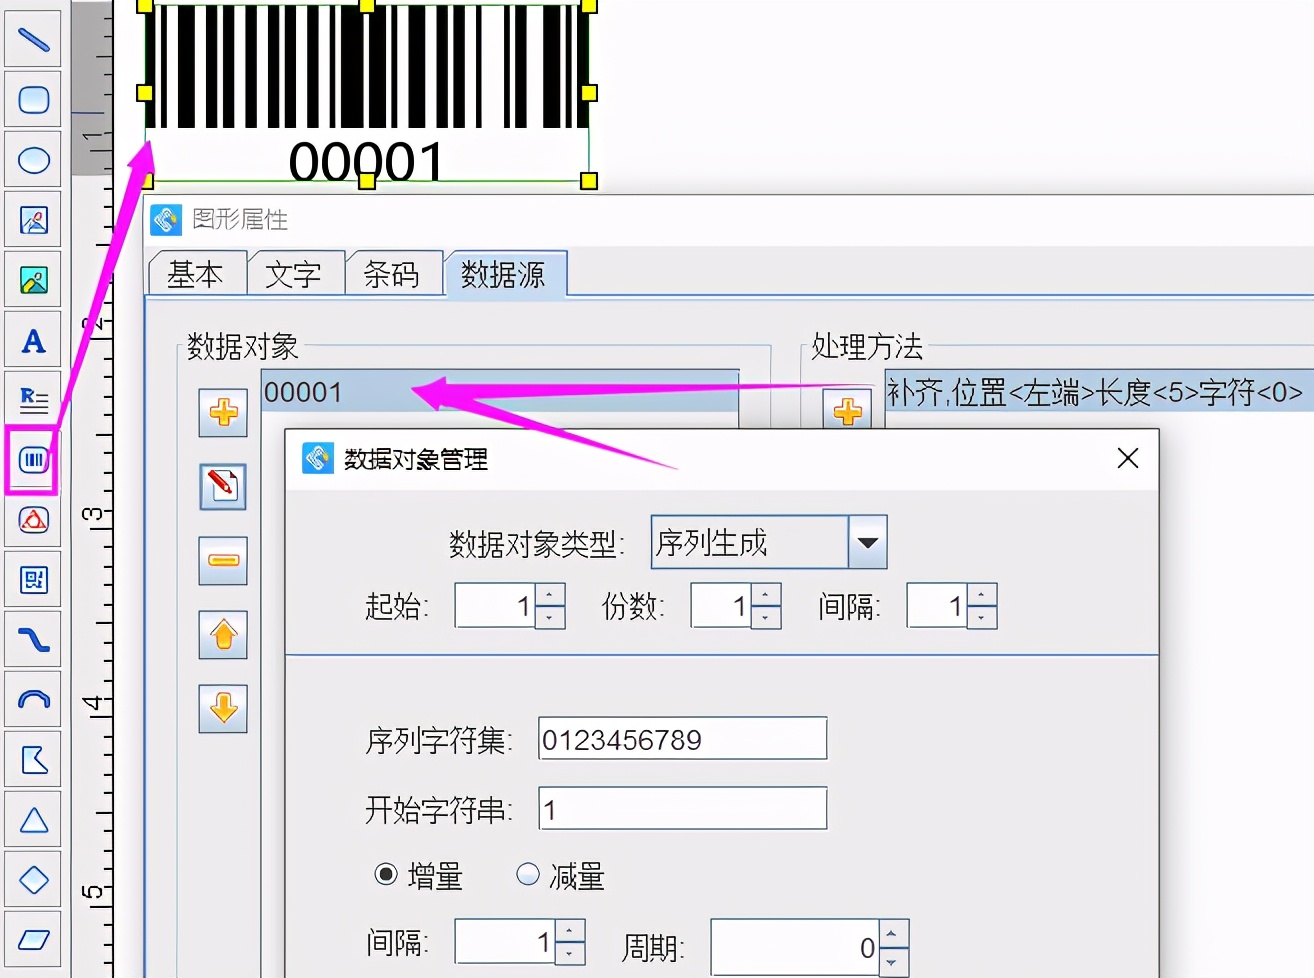
Task: Delete the selected data object
Action: tap(223, 560)
